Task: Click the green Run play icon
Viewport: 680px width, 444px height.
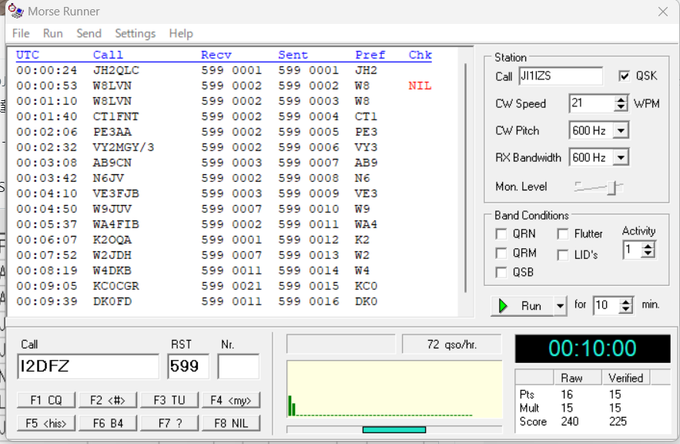Action: point(503,306)
